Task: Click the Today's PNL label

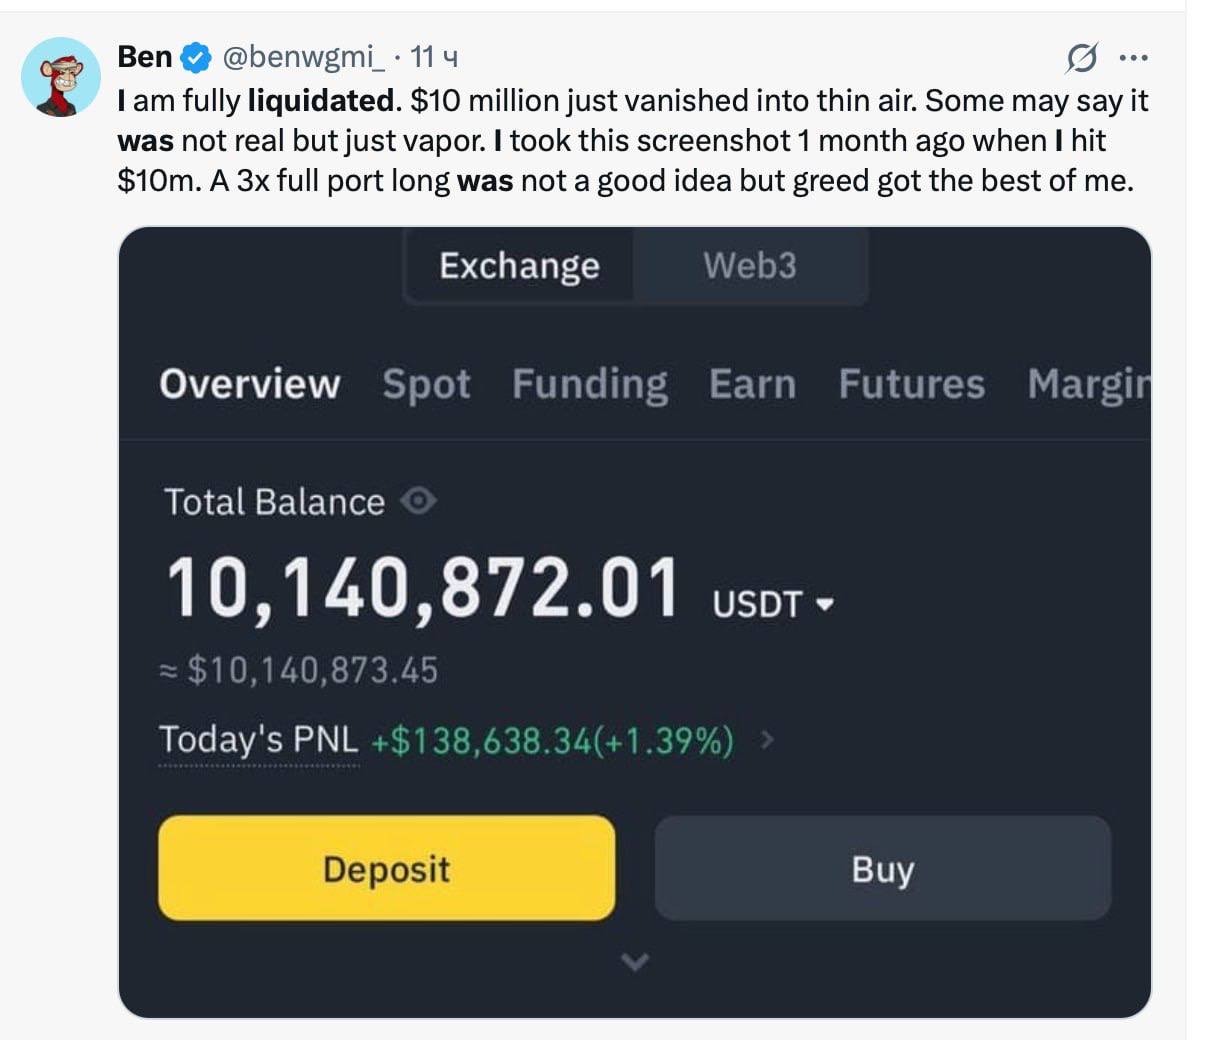Action: (x=258, y=740)
